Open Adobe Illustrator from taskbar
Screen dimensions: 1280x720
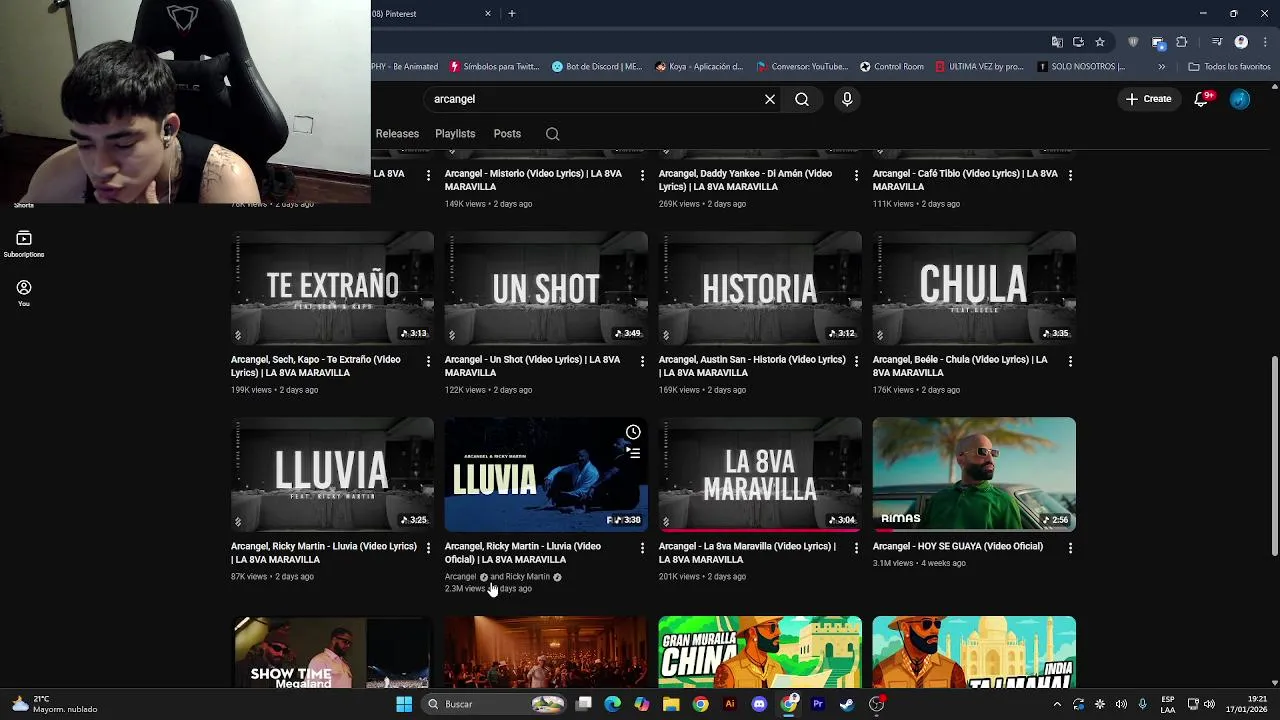[x=730, y=704]
